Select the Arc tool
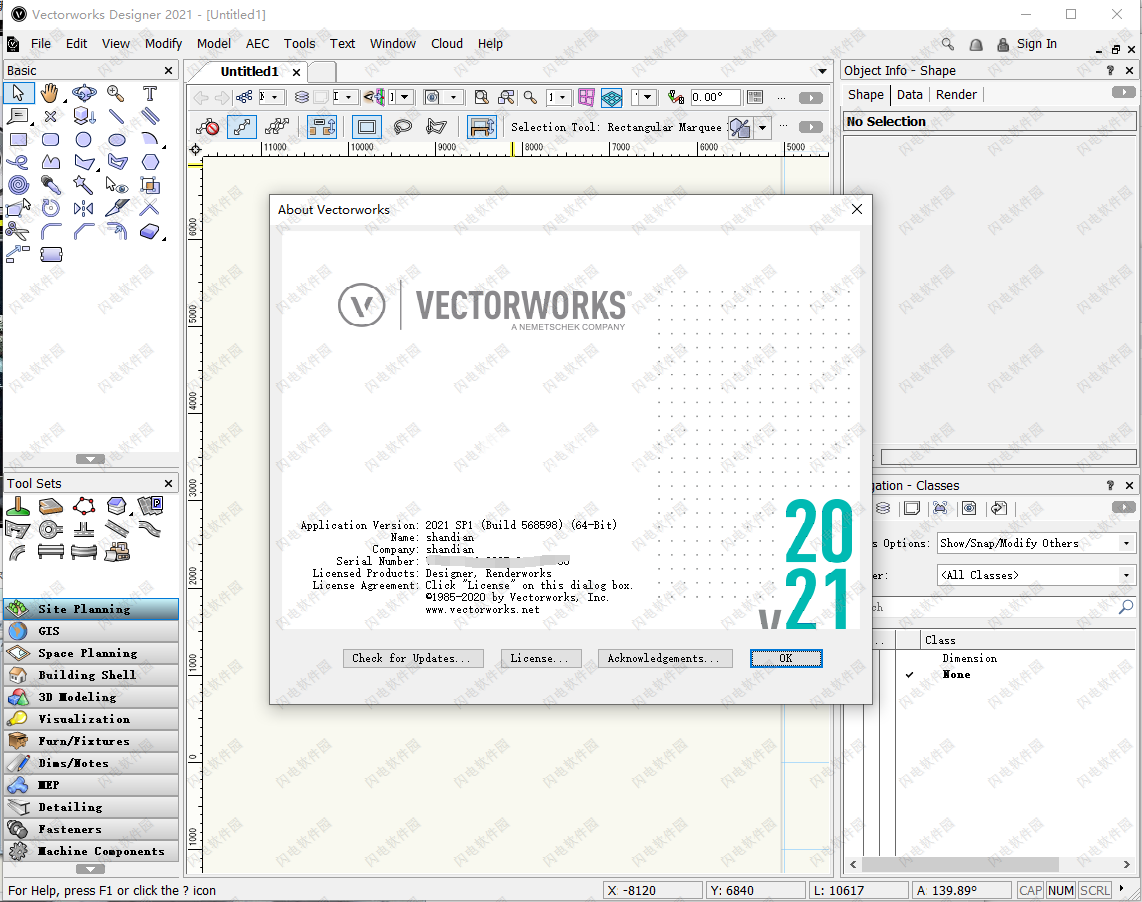This screenshot has height=902, width=1142. 150,139
